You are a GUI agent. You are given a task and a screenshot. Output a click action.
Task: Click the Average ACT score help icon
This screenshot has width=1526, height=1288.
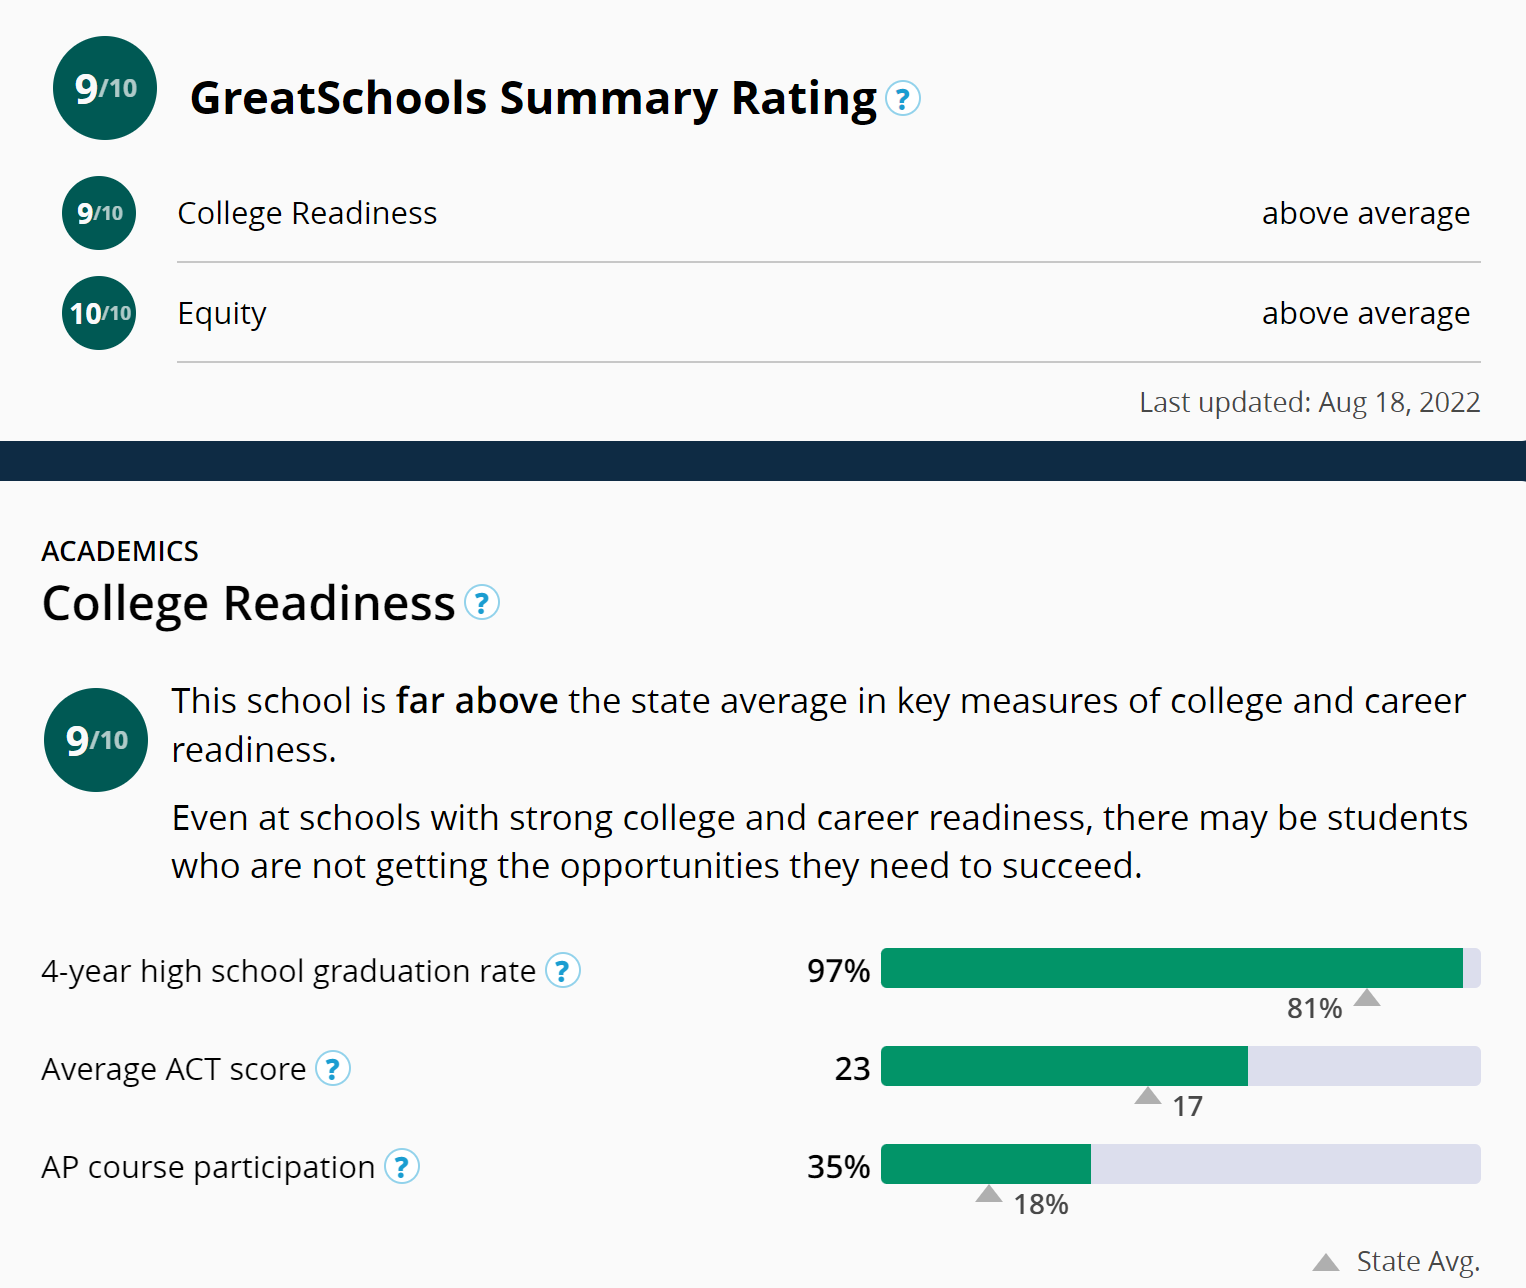[333, 1068]
